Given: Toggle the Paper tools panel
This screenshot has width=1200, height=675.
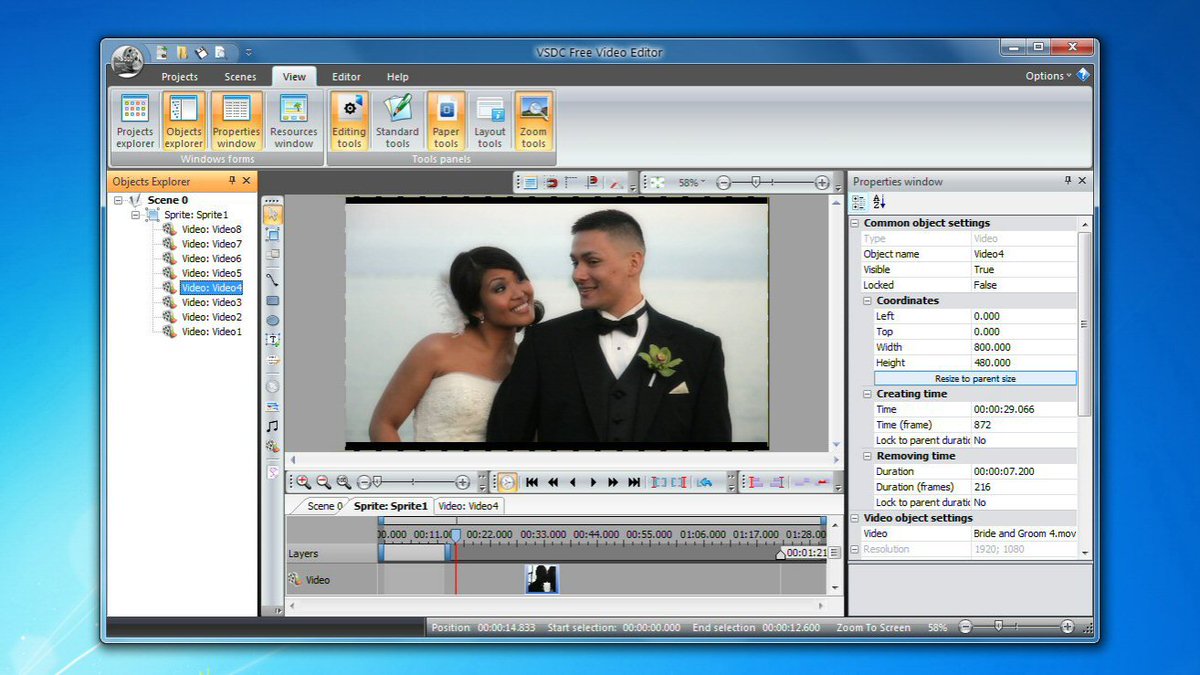Looking at the screenshot, I should [x=446, y=122].
